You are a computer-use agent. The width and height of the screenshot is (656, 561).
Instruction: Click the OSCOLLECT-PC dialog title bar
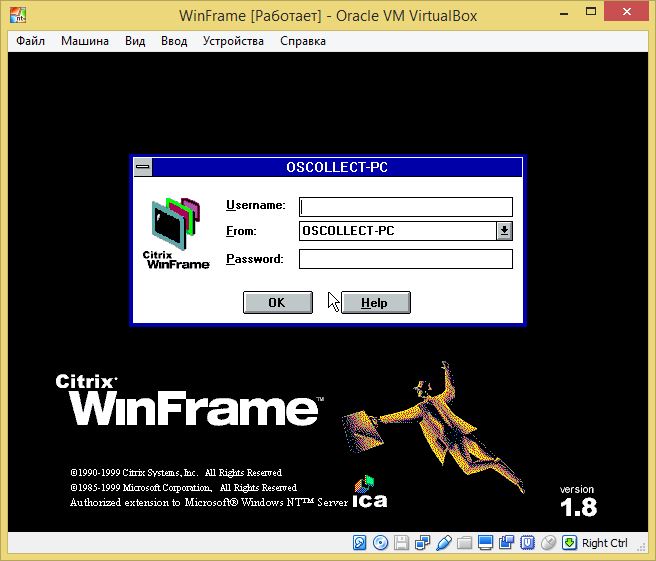click(x=337, y=167)
